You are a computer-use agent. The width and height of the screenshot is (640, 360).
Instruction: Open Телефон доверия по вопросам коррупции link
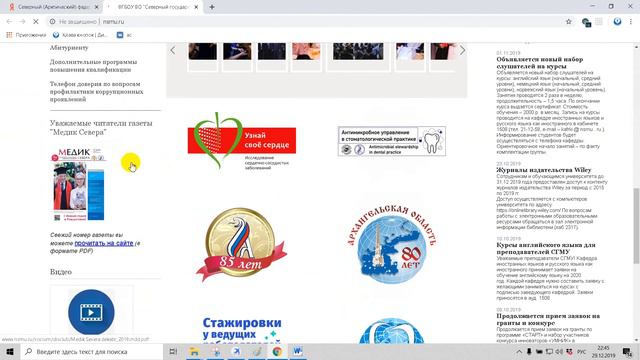96,91
